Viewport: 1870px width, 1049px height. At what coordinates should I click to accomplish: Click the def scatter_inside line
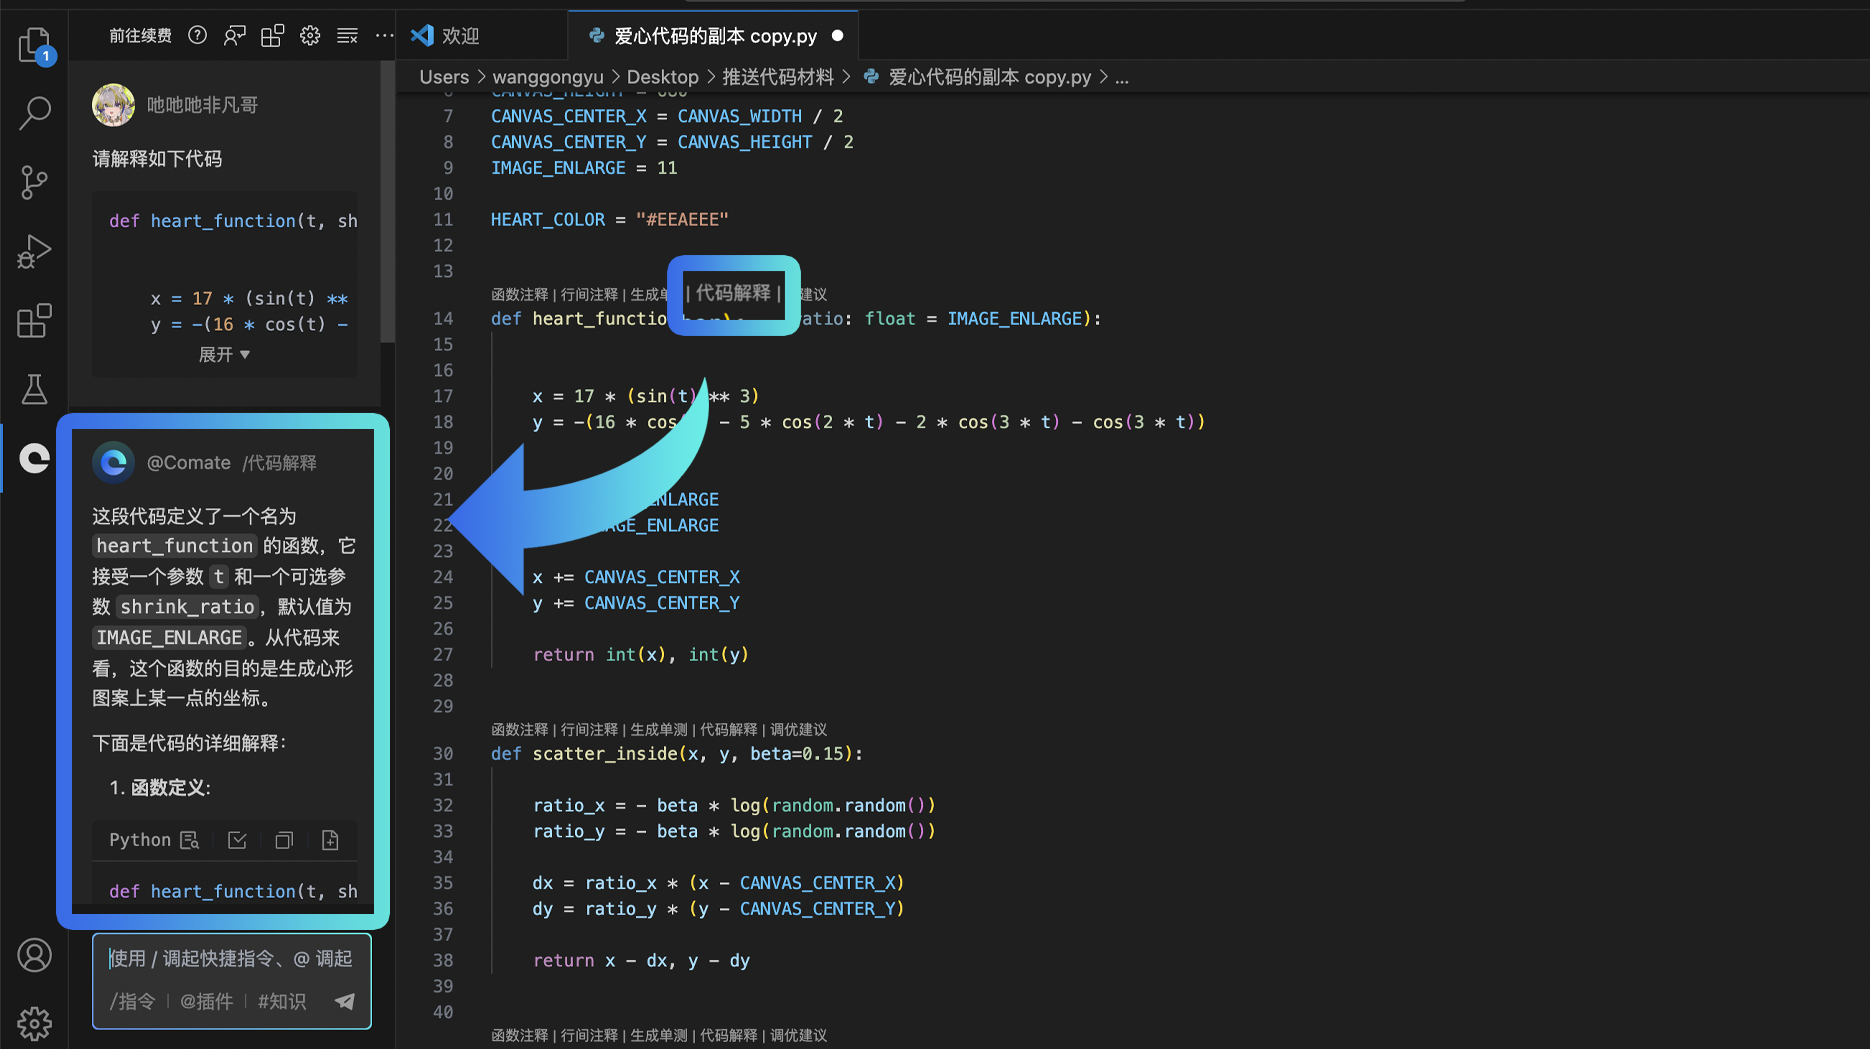coord(677,754)
